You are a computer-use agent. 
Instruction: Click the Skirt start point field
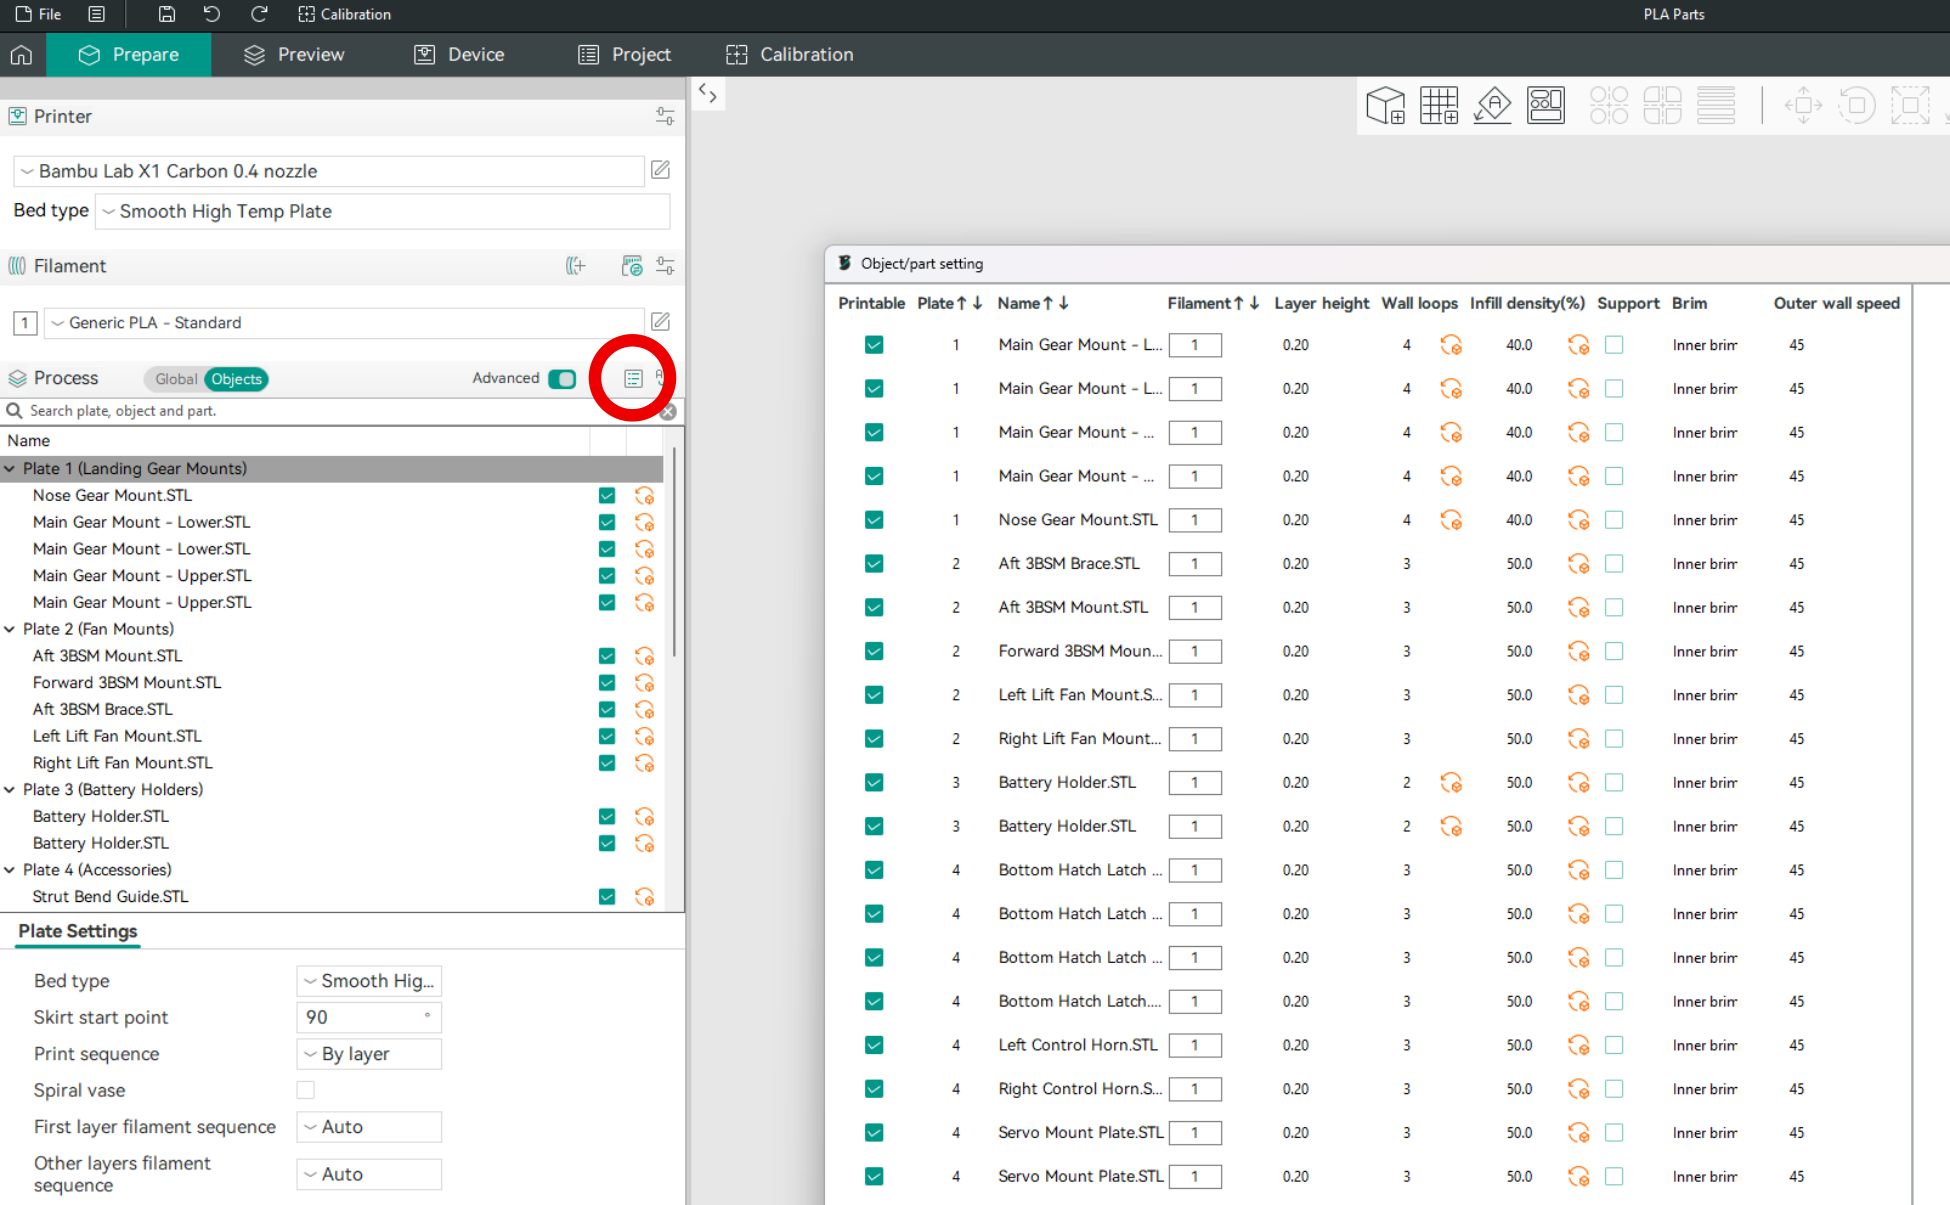click(369, 1017)
